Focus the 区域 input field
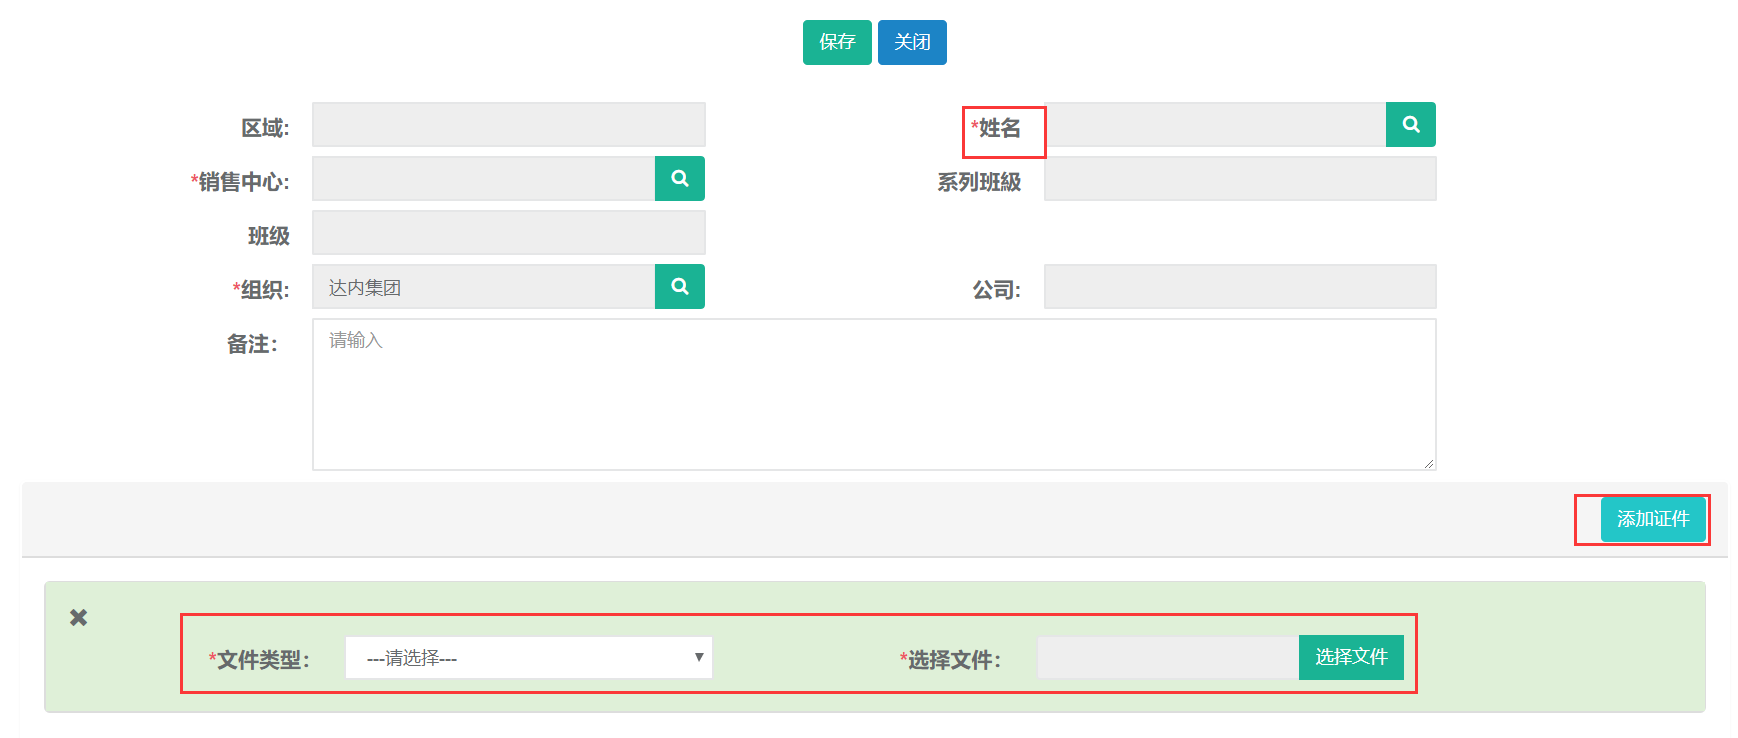 point(508,125)
